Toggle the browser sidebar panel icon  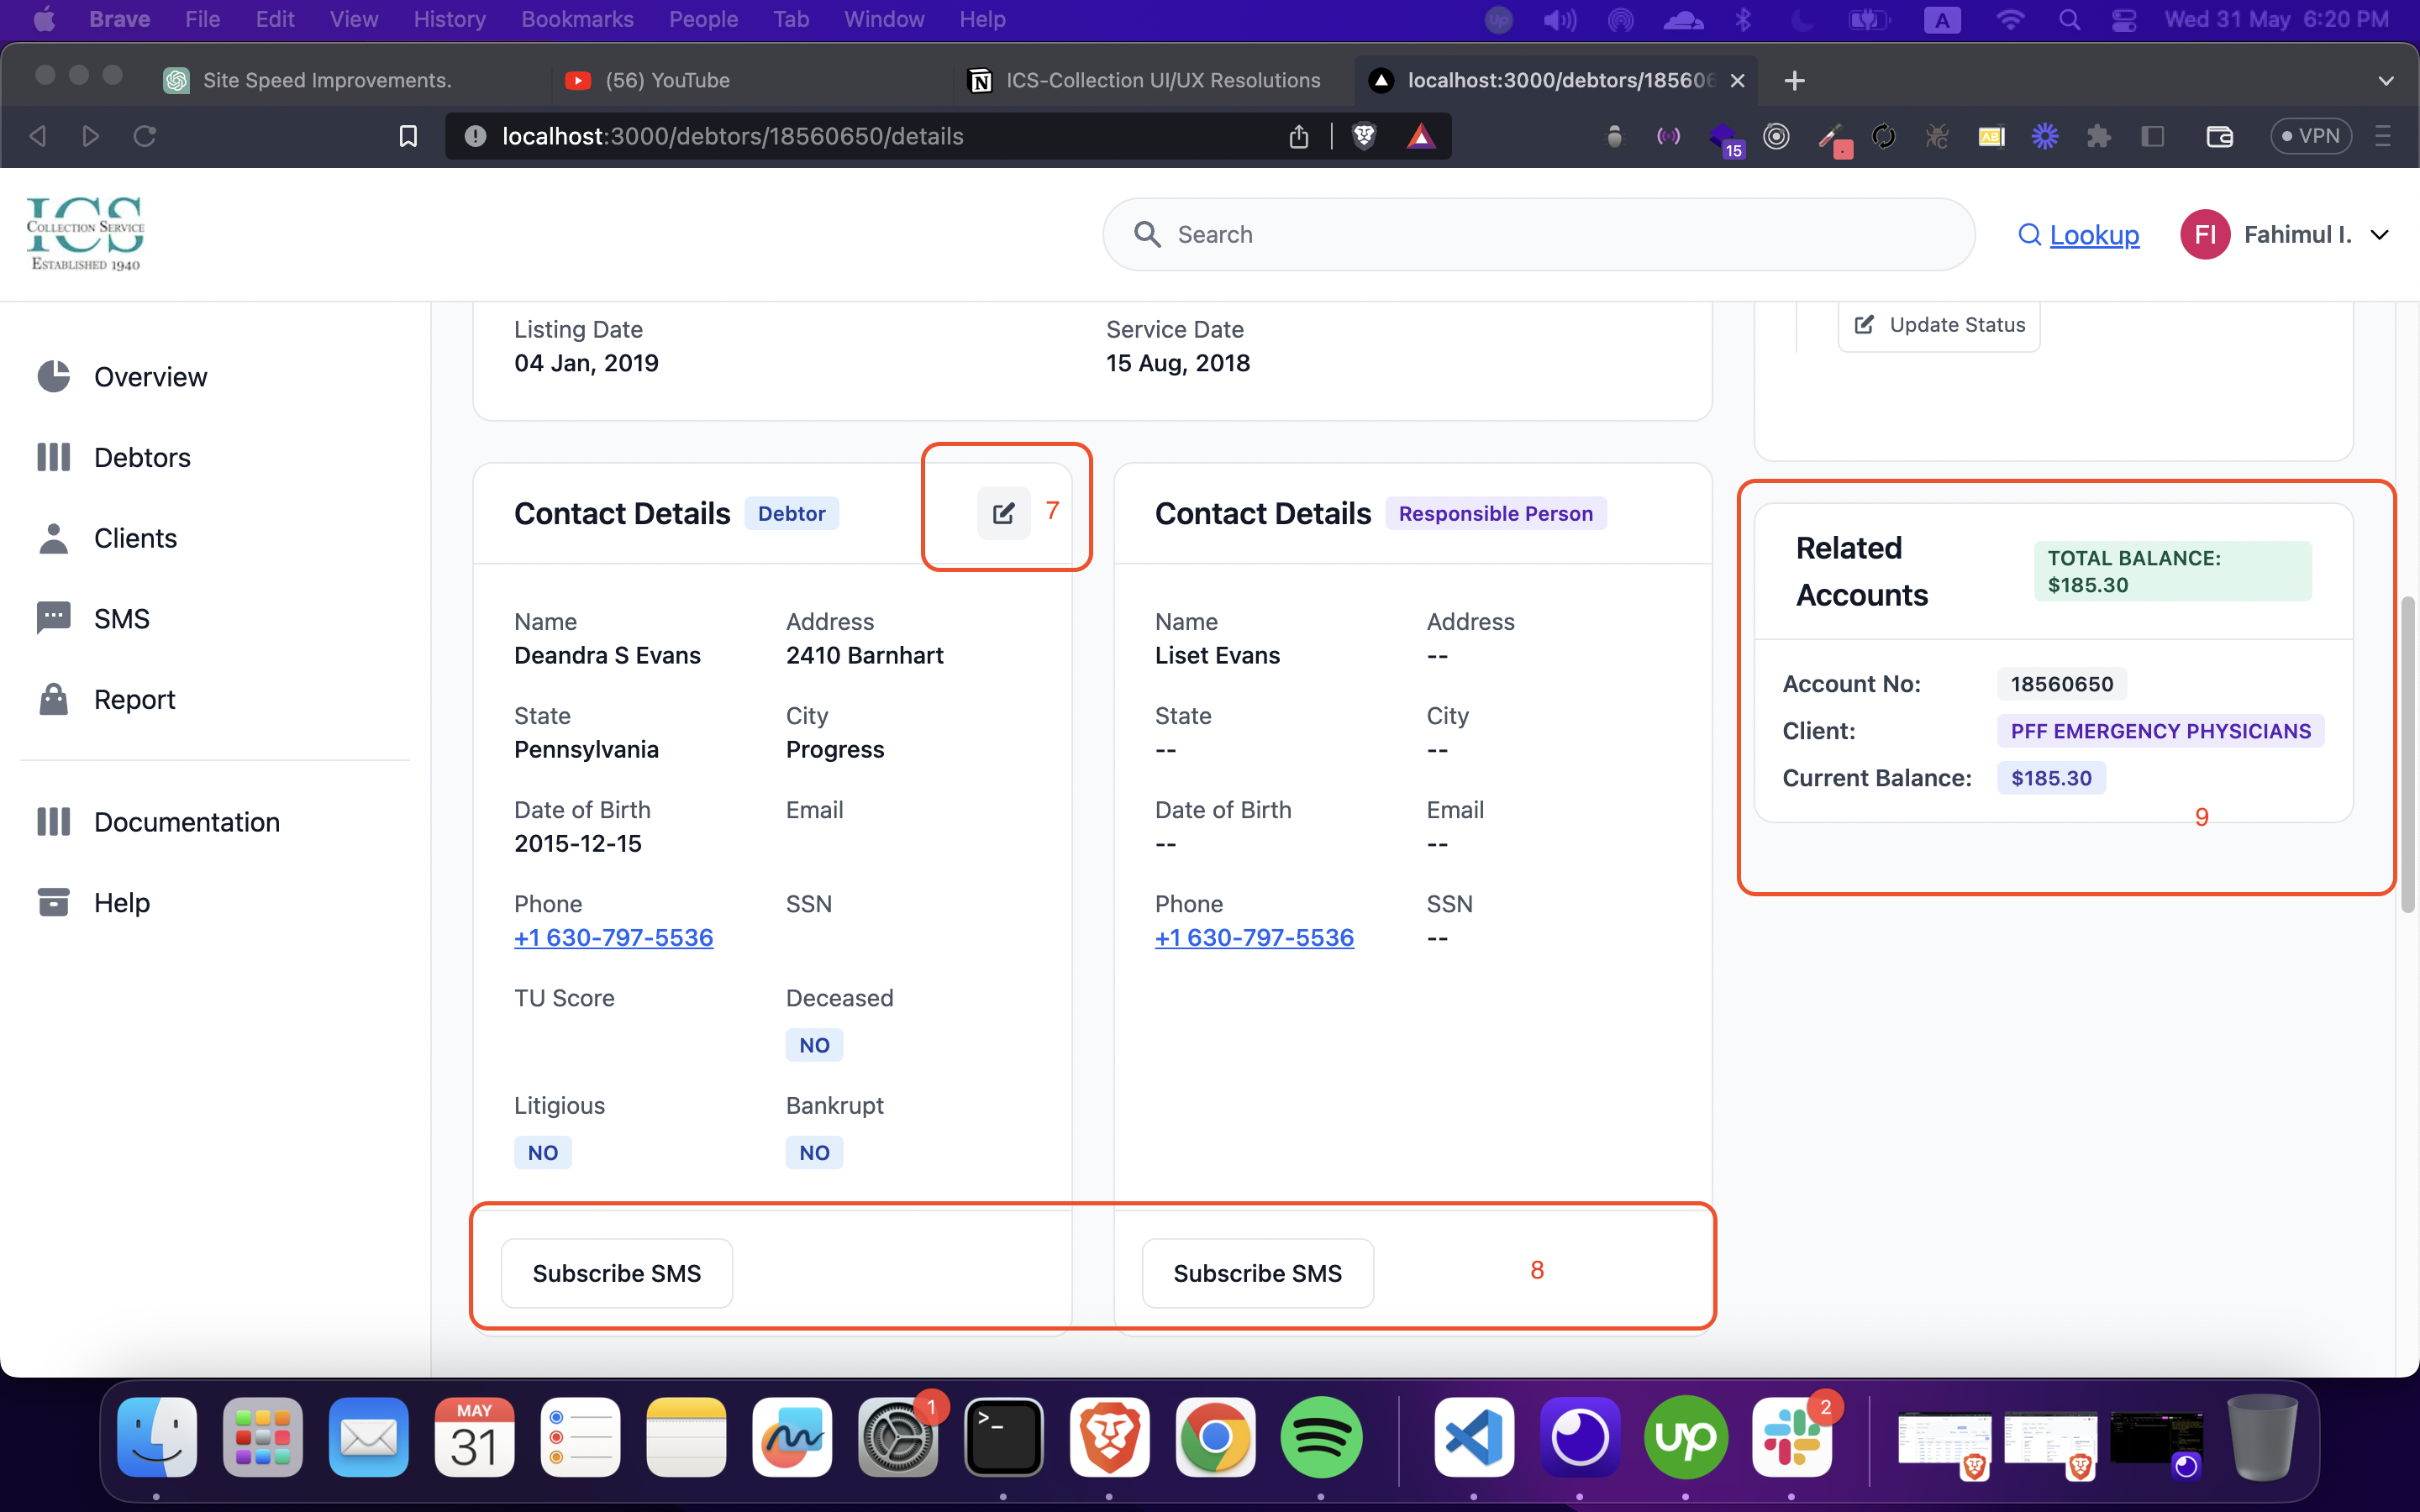2153,136
